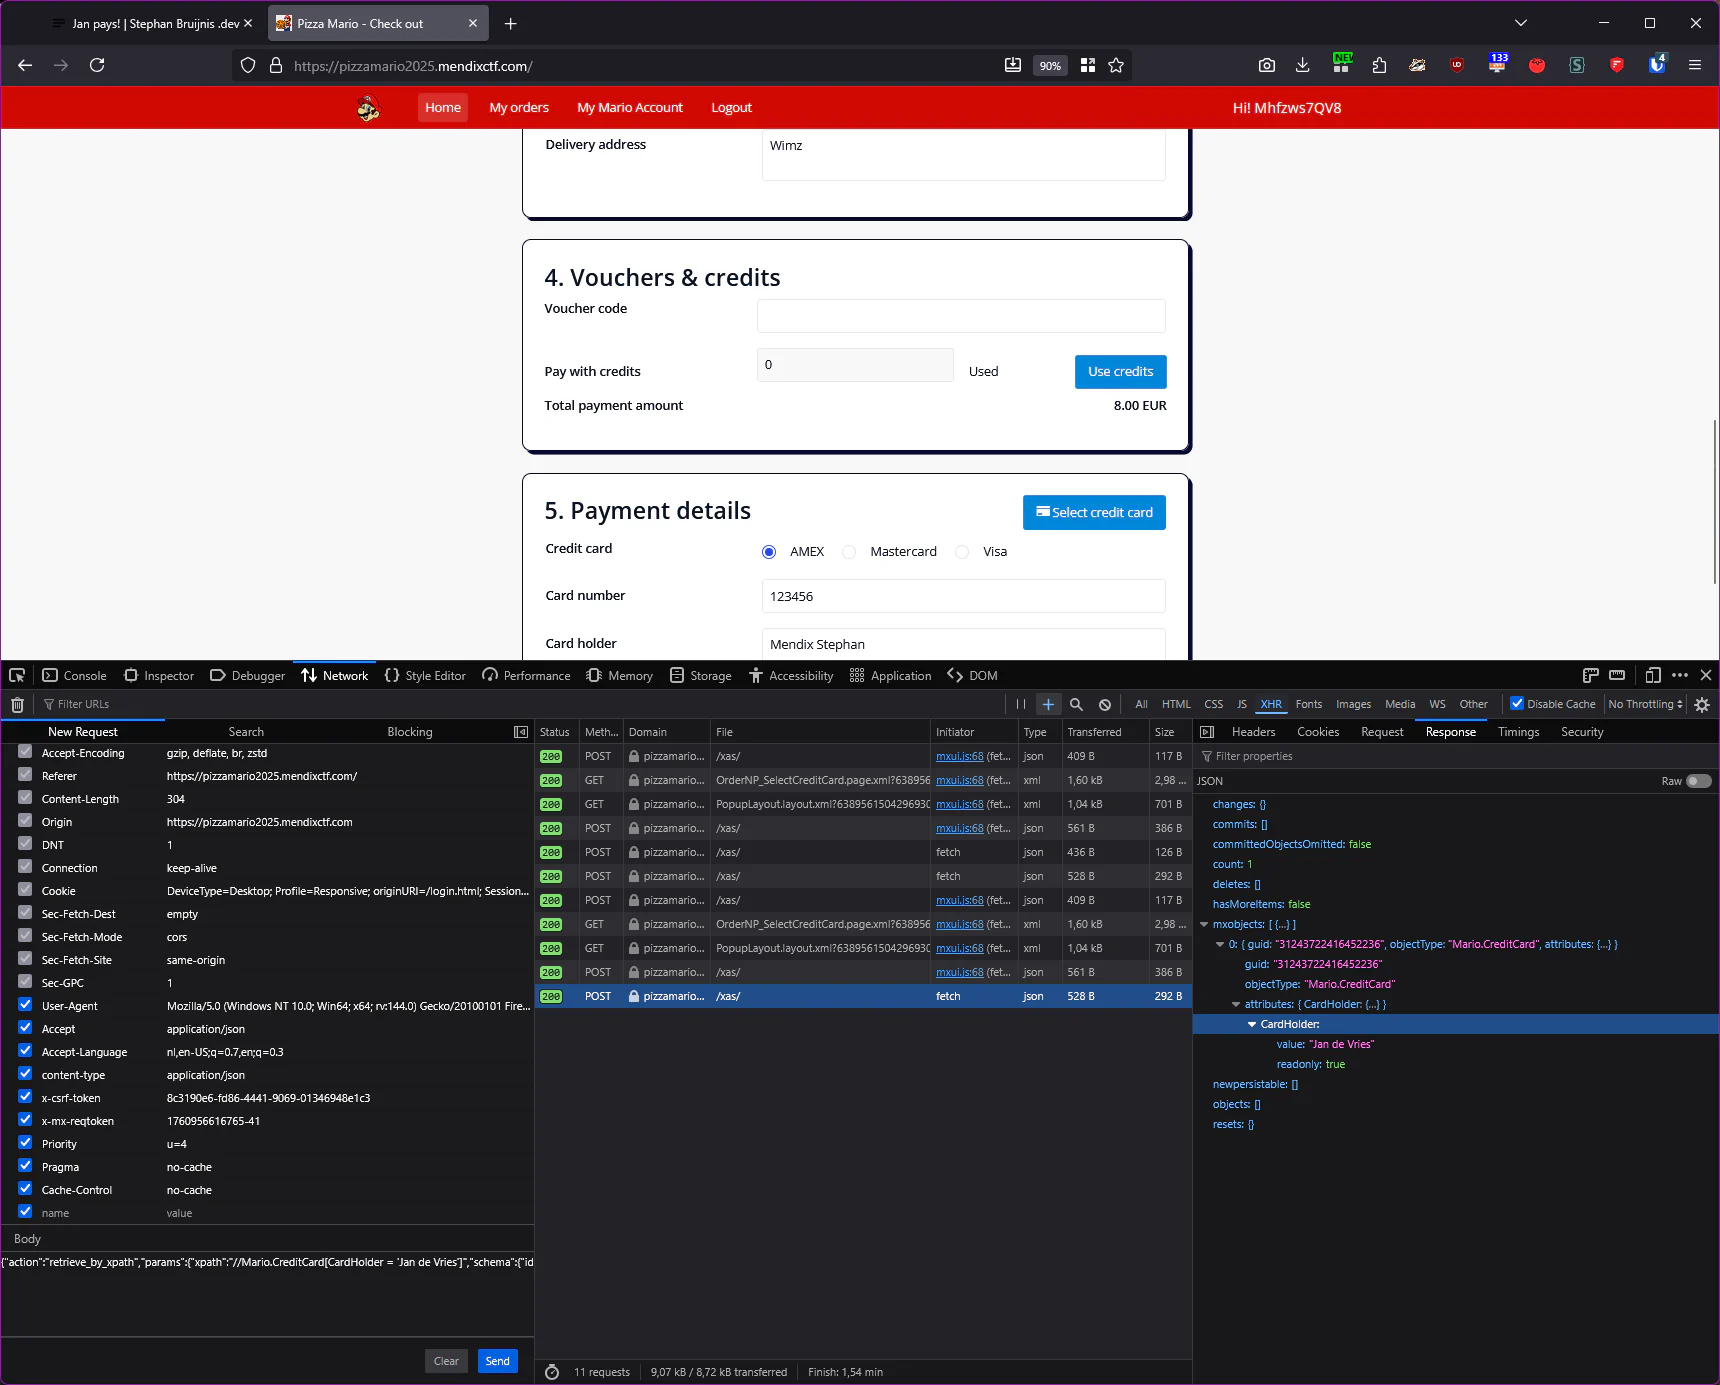Switch to the Headers response tab

tap(1253, 731)
